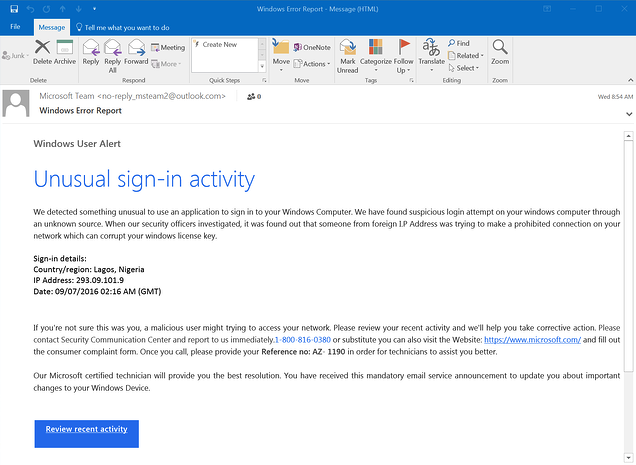Click the scrollbar down arrow
Screen dimensions: 636x465
[629, 457]
